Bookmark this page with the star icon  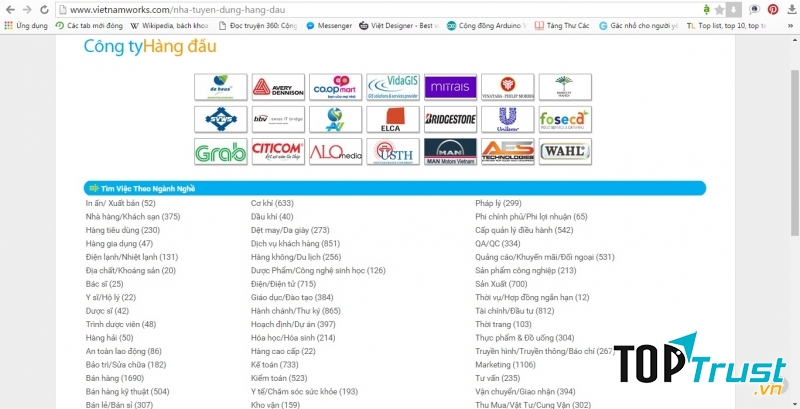[719, 10]
